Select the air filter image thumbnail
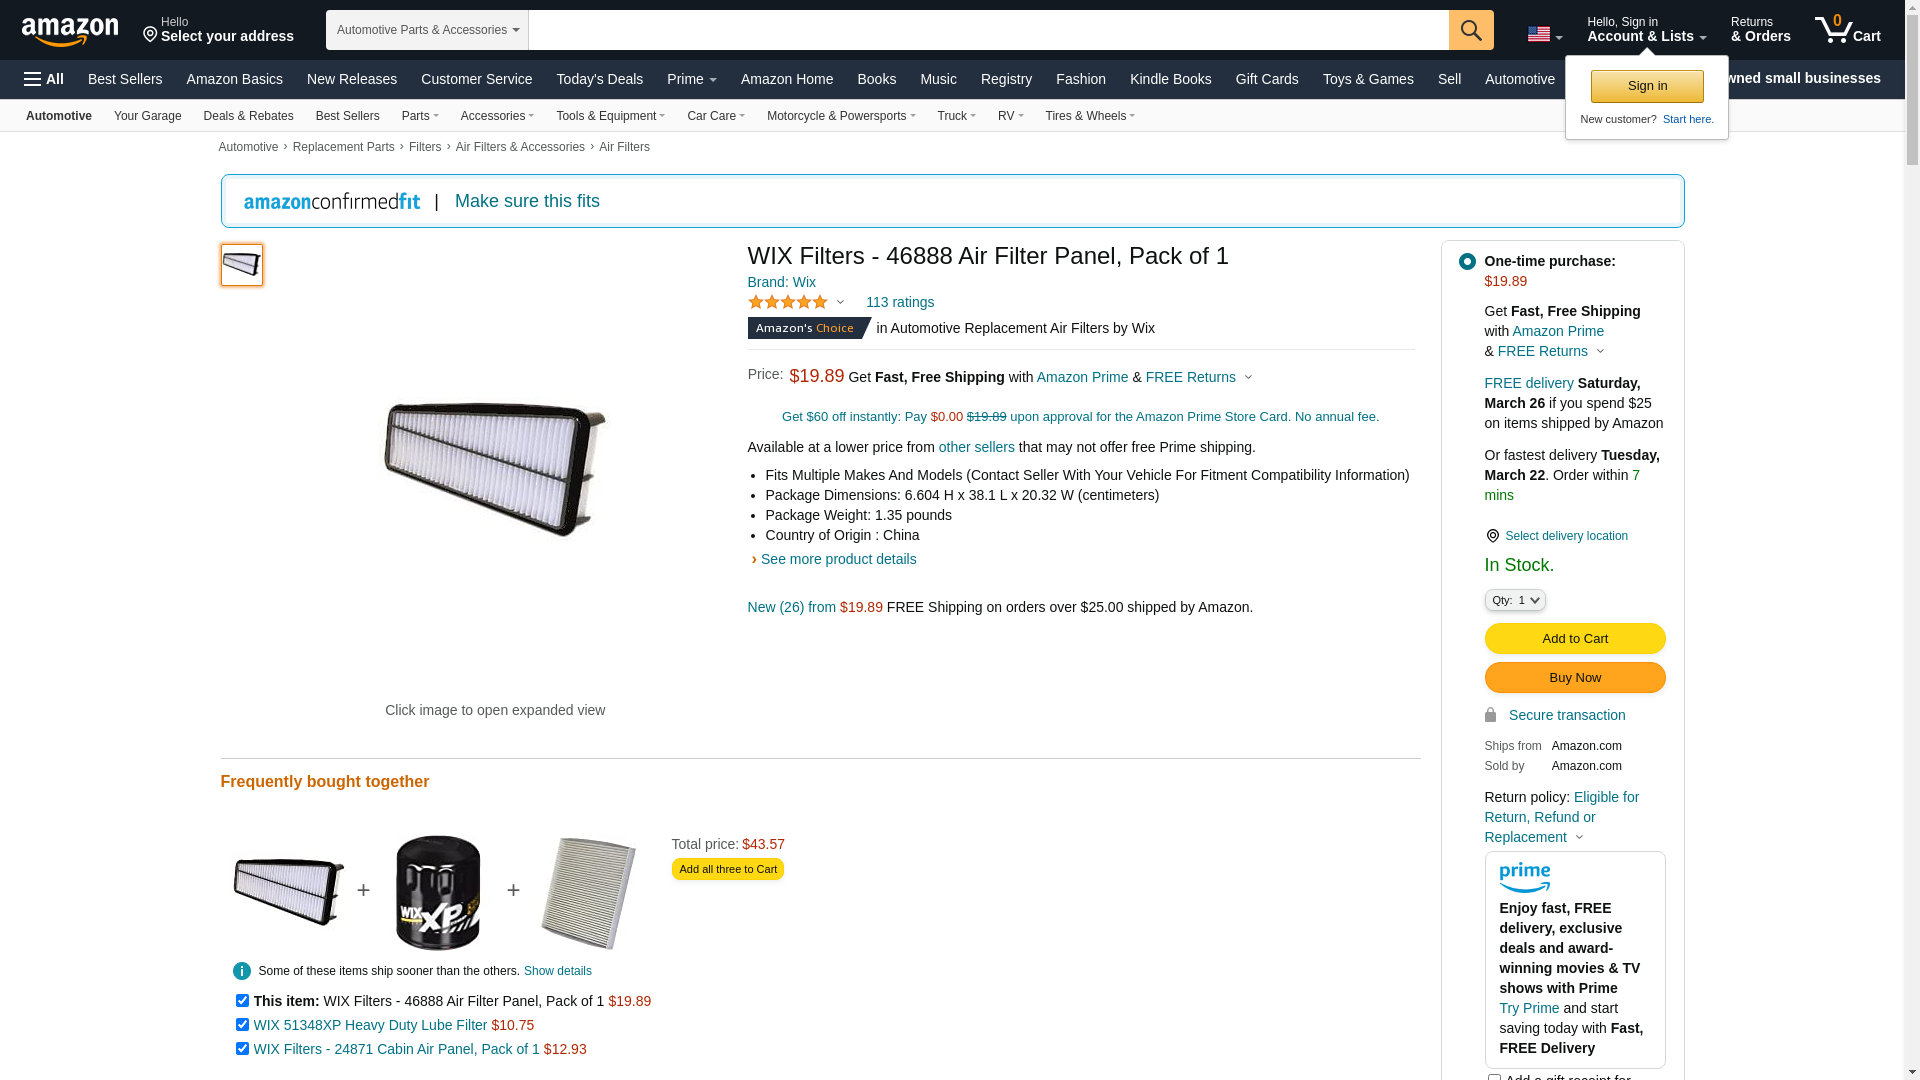The width and height of the screenshot is (1920, 1080). click(x=242, y=265)
